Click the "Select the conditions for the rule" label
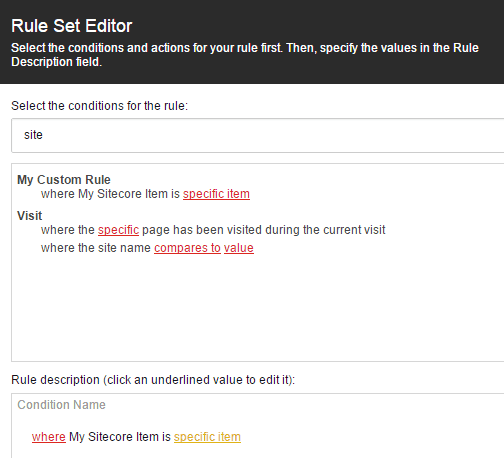This screenshot has height=458, width=504. [x=100, y=106]
